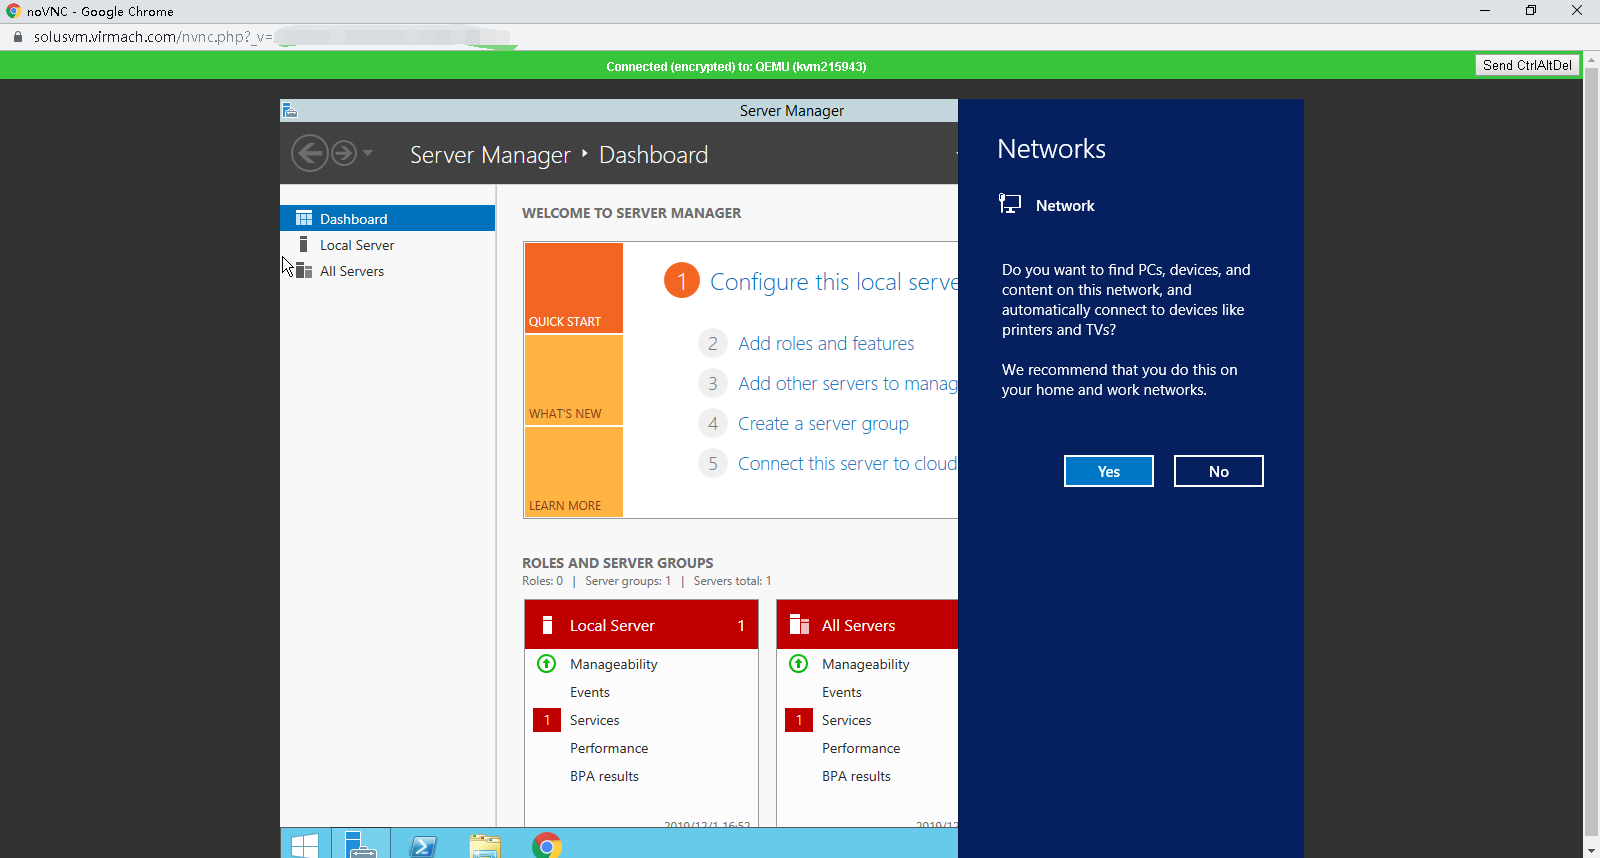Click Connect this server to cloud link
This screenshot has height=858, width=1600.
coord(847,463)
